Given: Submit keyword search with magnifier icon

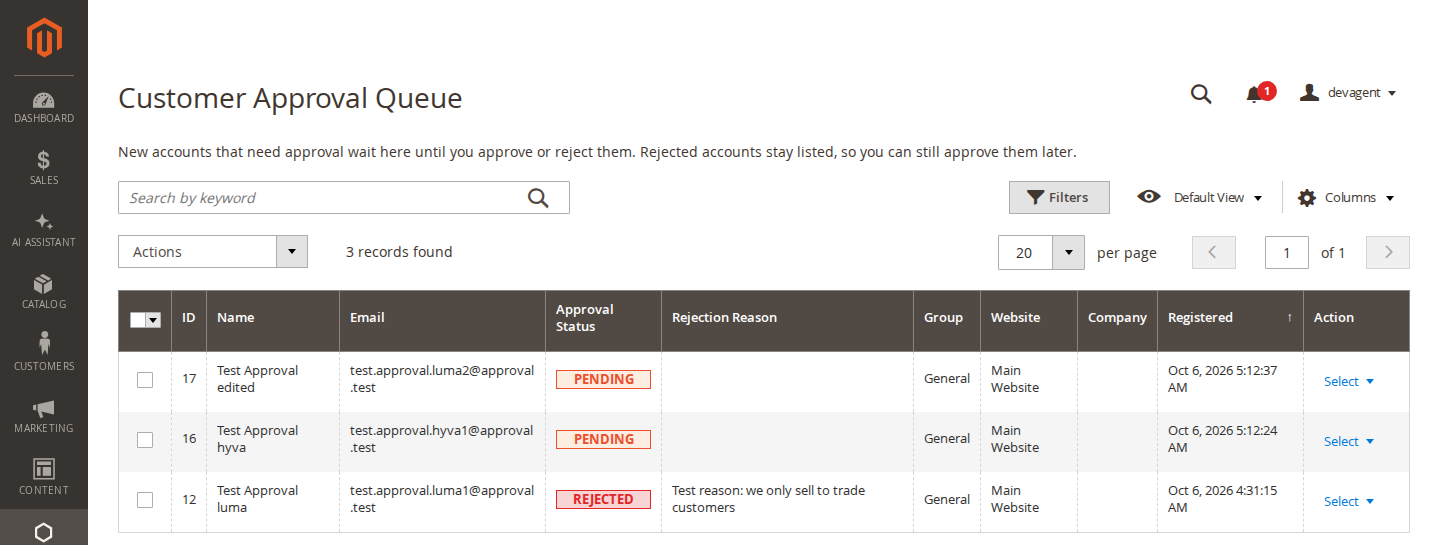Looking at the screenshot, I should [x=538, y=198].
